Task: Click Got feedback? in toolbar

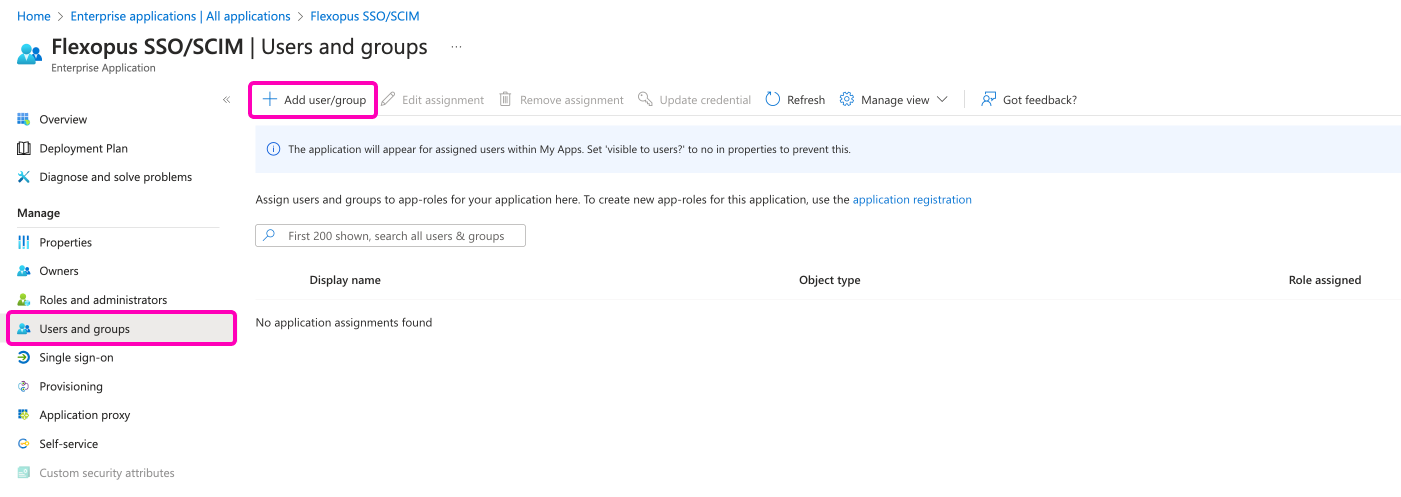Action: (1029, 100)
